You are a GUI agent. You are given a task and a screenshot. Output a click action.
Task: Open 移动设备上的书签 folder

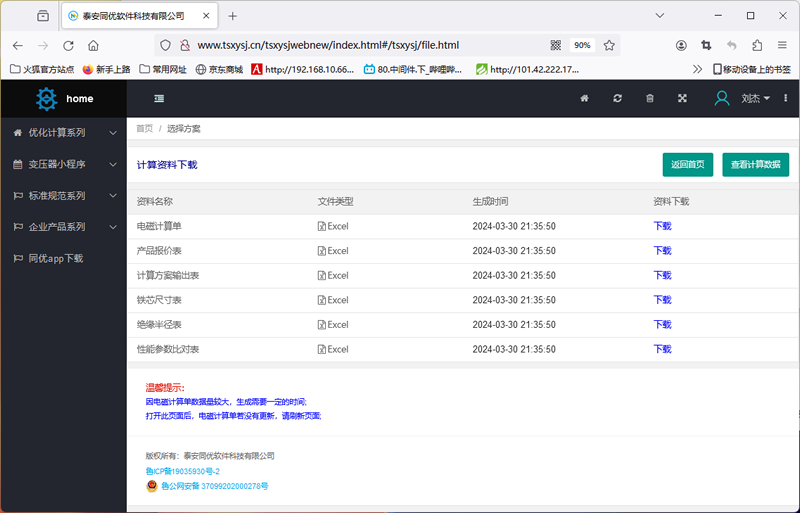click(752, 69)
